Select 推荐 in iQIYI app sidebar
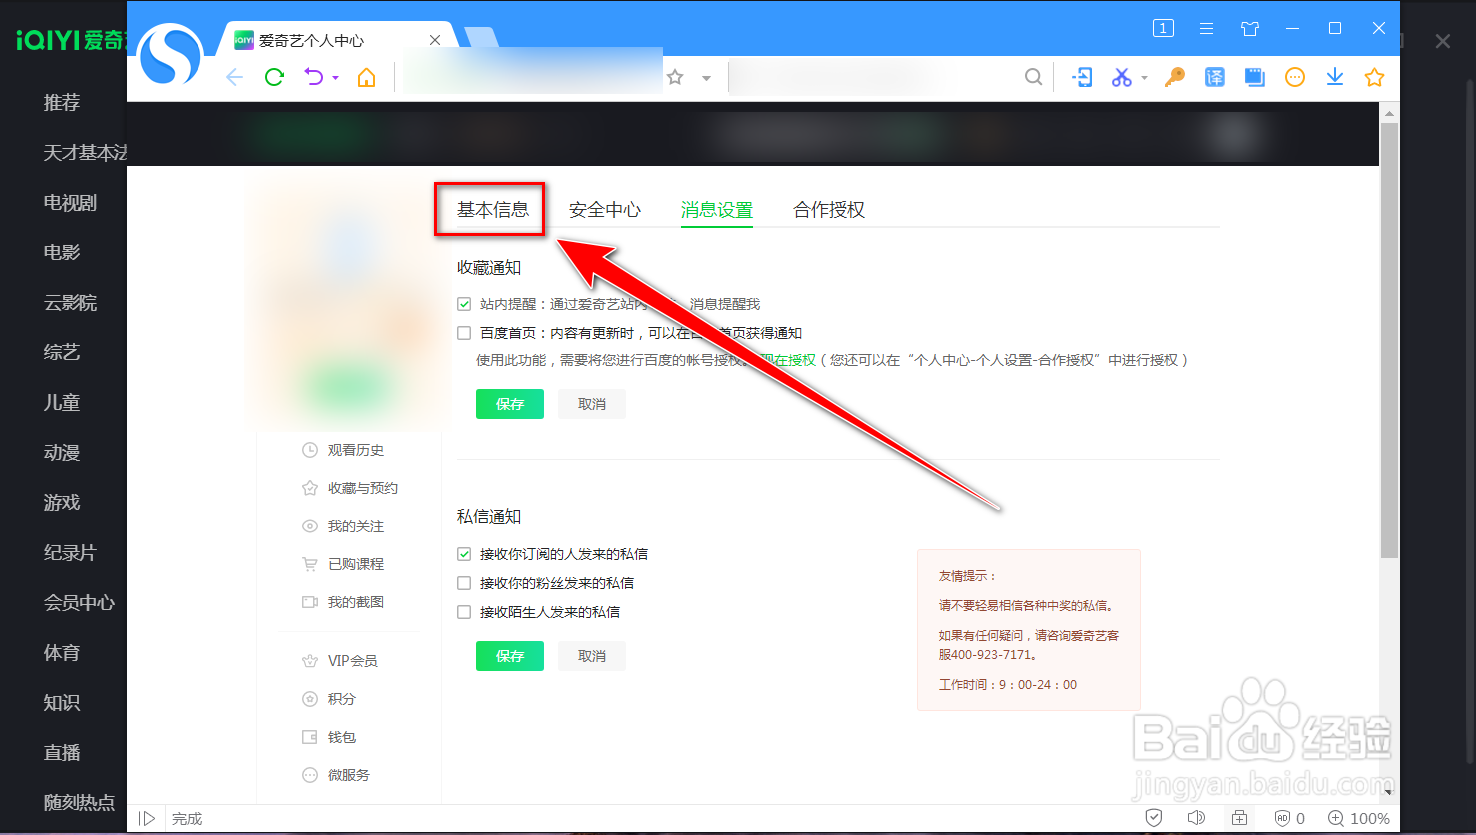This screenshot has height=835, width=1476. [x=62, y=103]
